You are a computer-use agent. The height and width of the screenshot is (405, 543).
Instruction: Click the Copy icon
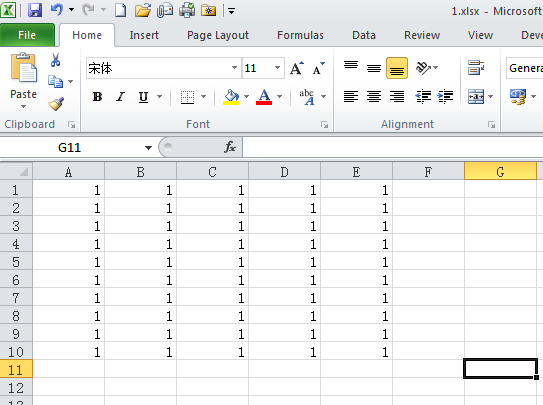[55, 81]
